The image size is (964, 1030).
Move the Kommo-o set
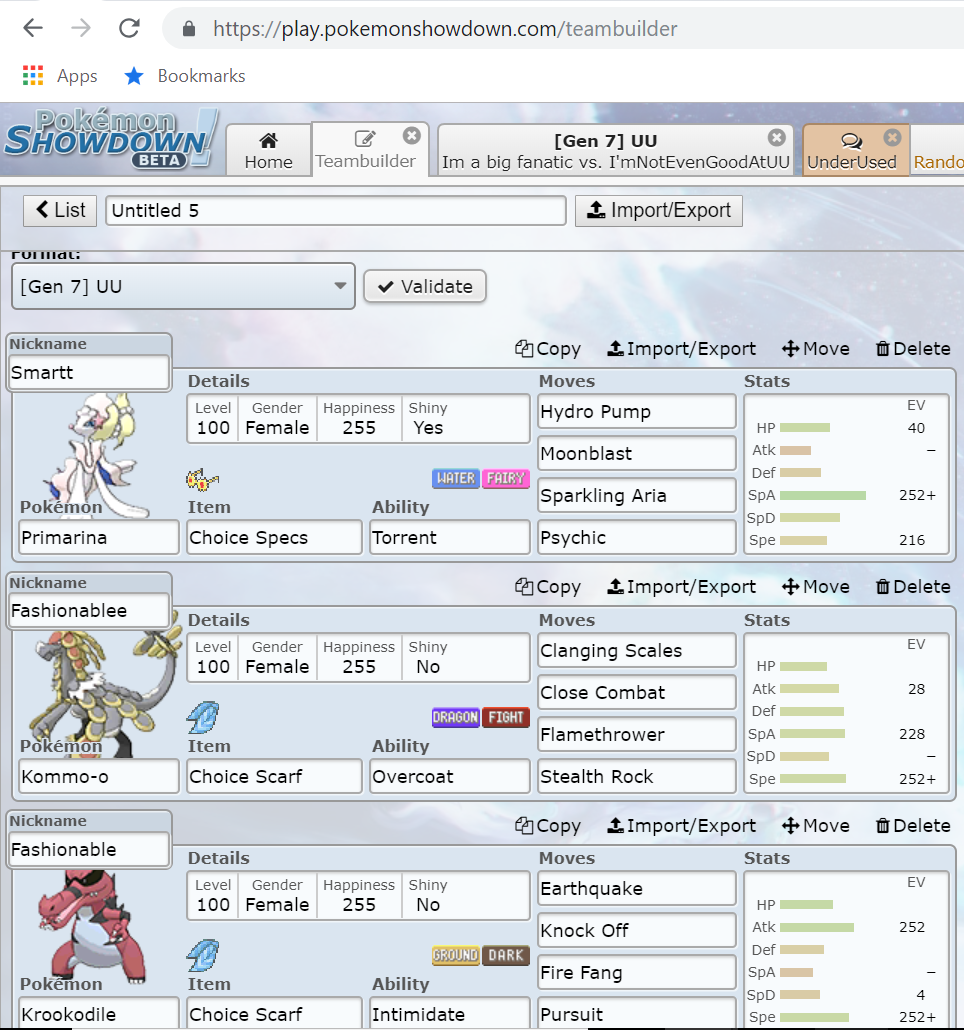(816, 587)
